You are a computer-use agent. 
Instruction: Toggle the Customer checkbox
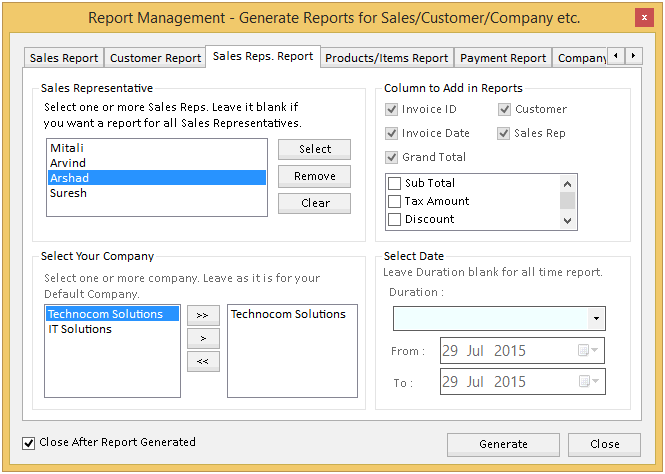[504, 109]
